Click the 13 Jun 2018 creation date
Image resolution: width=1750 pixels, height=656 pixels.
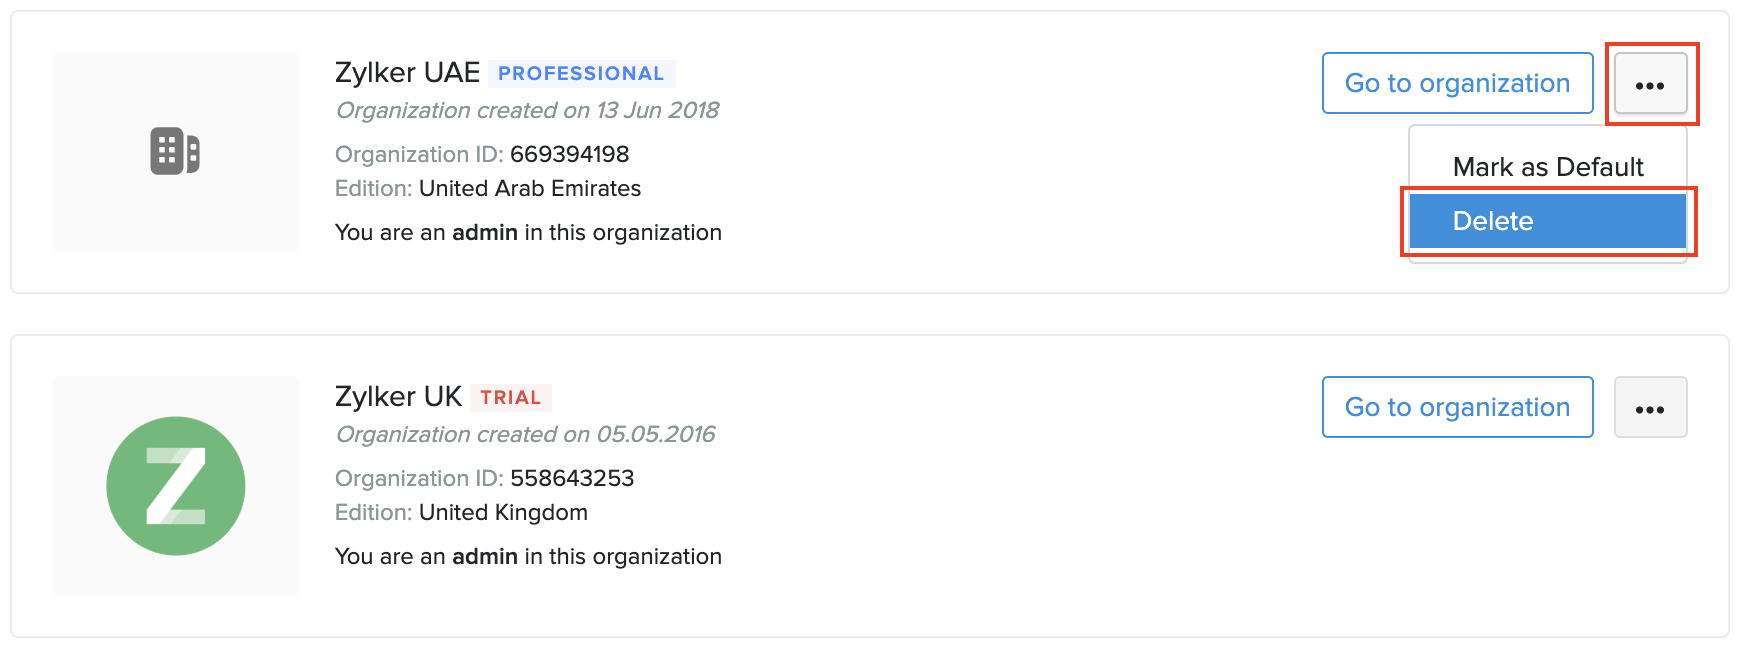658,111
